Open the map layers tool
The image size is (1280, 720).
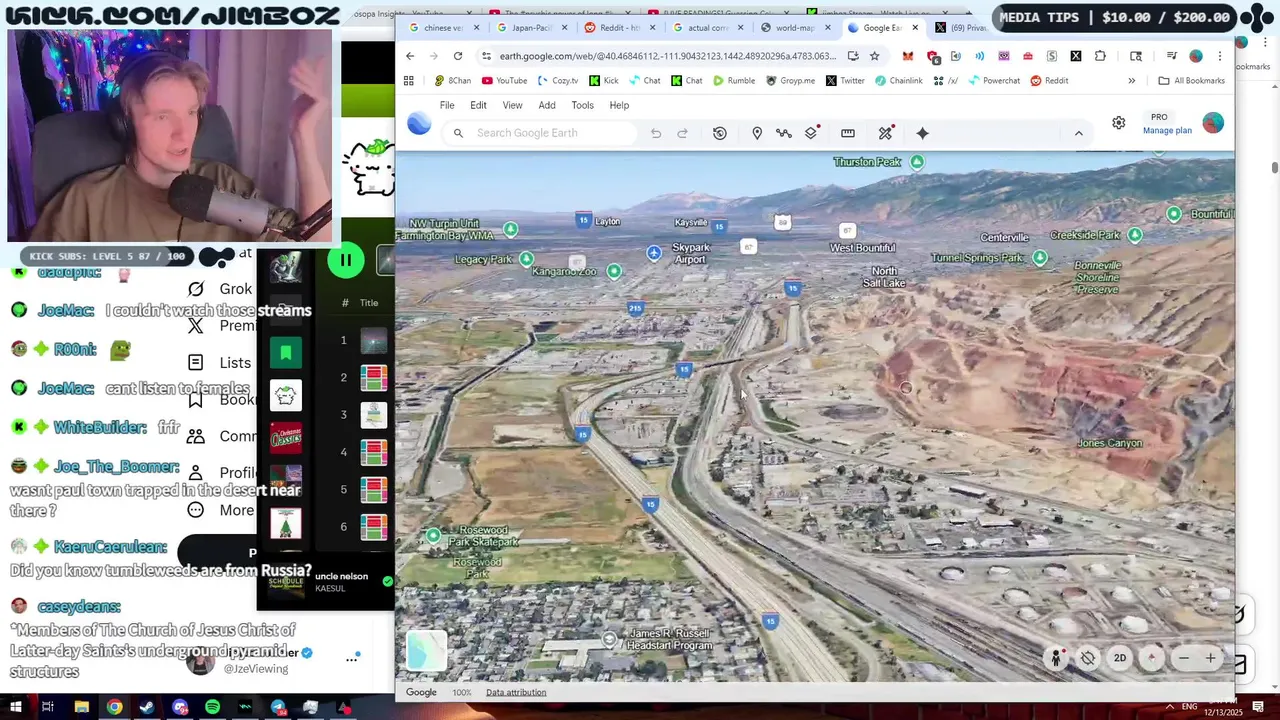click(812, 133)
